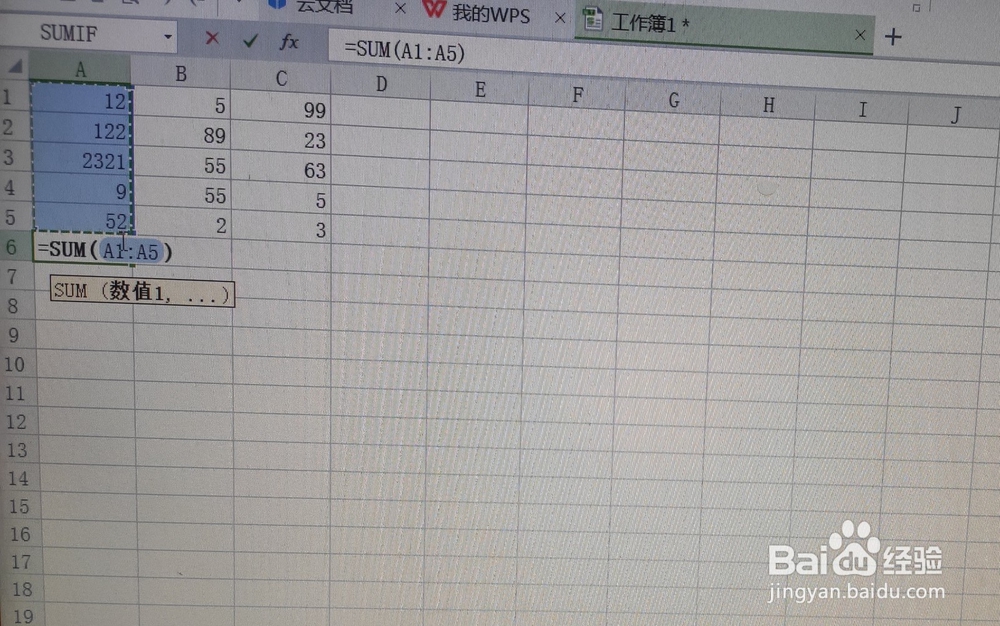
Task: Click the select-all corner triangle
Action: click(15, 66)
